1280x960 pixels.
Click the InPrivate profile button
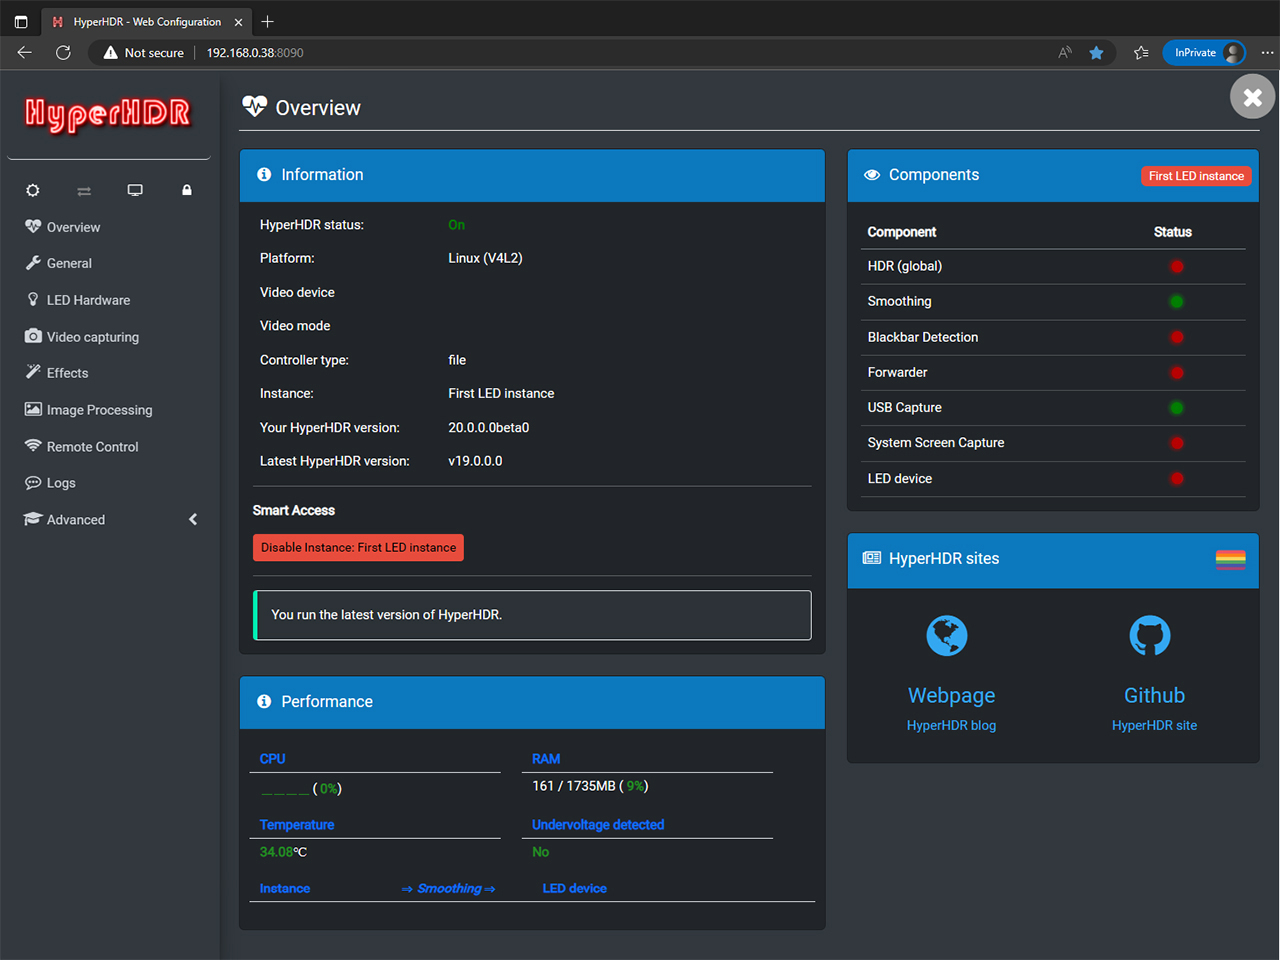(x=1205, y=53)
